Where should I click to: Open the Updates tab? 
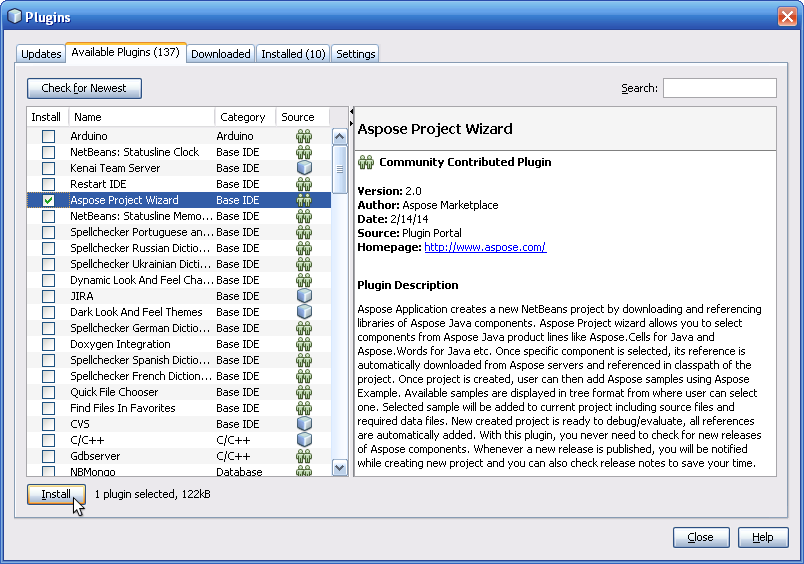pos(41,54)
